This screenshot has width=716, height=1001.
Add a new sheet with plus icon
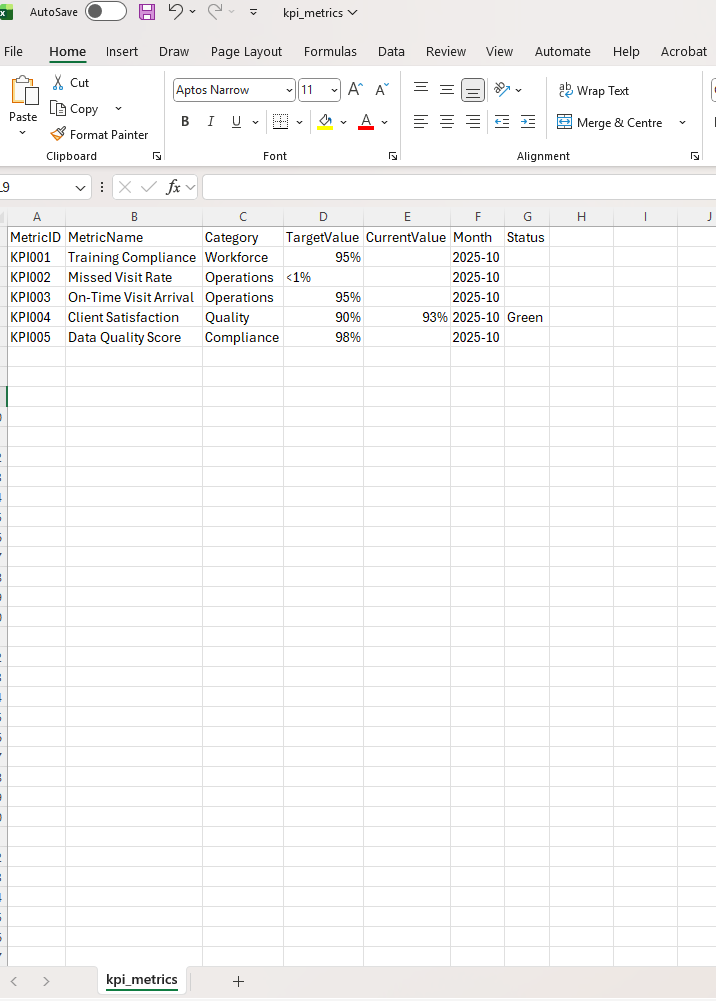(x=239, y=981)
